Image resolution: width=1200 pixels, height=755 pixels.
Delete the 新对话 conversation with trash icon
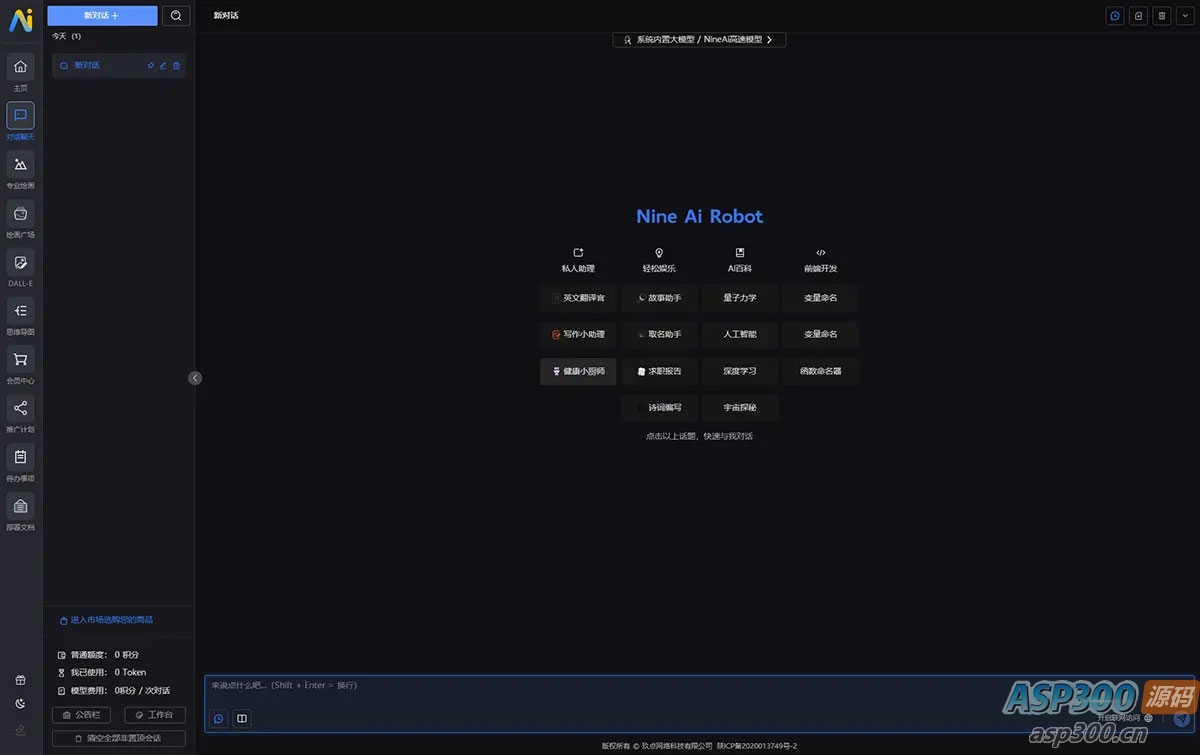177,66
